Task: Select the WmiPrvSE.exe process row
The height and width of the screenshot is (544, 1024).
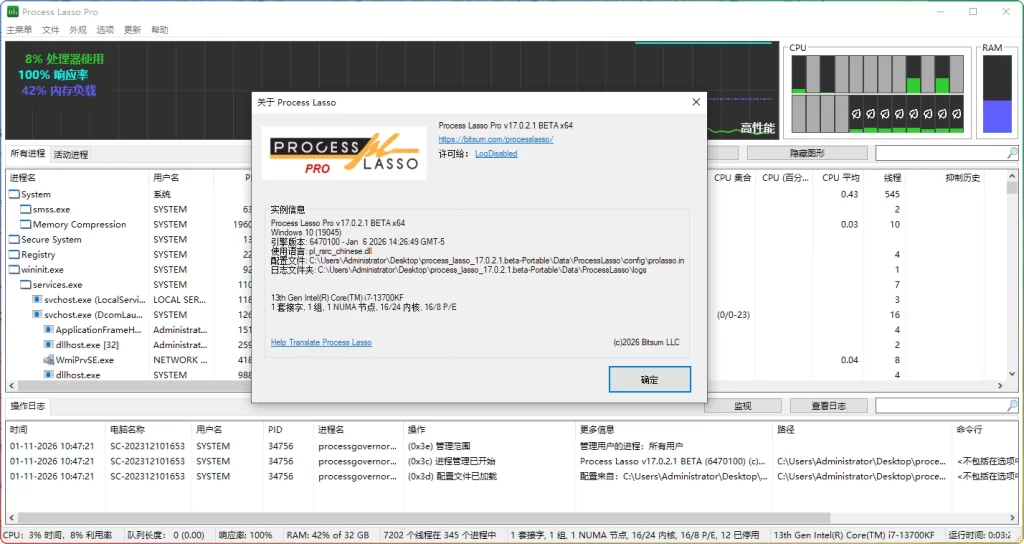Action: 506,359
